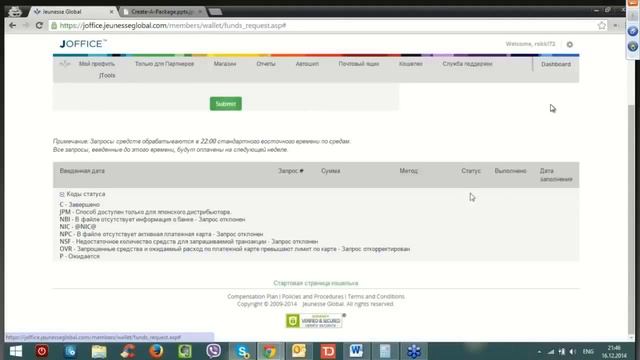Image resolution: width=640 pixels, height=360 pixels.
Task: Click the Verified & Secured badge
Action: (x=314, y=321)
